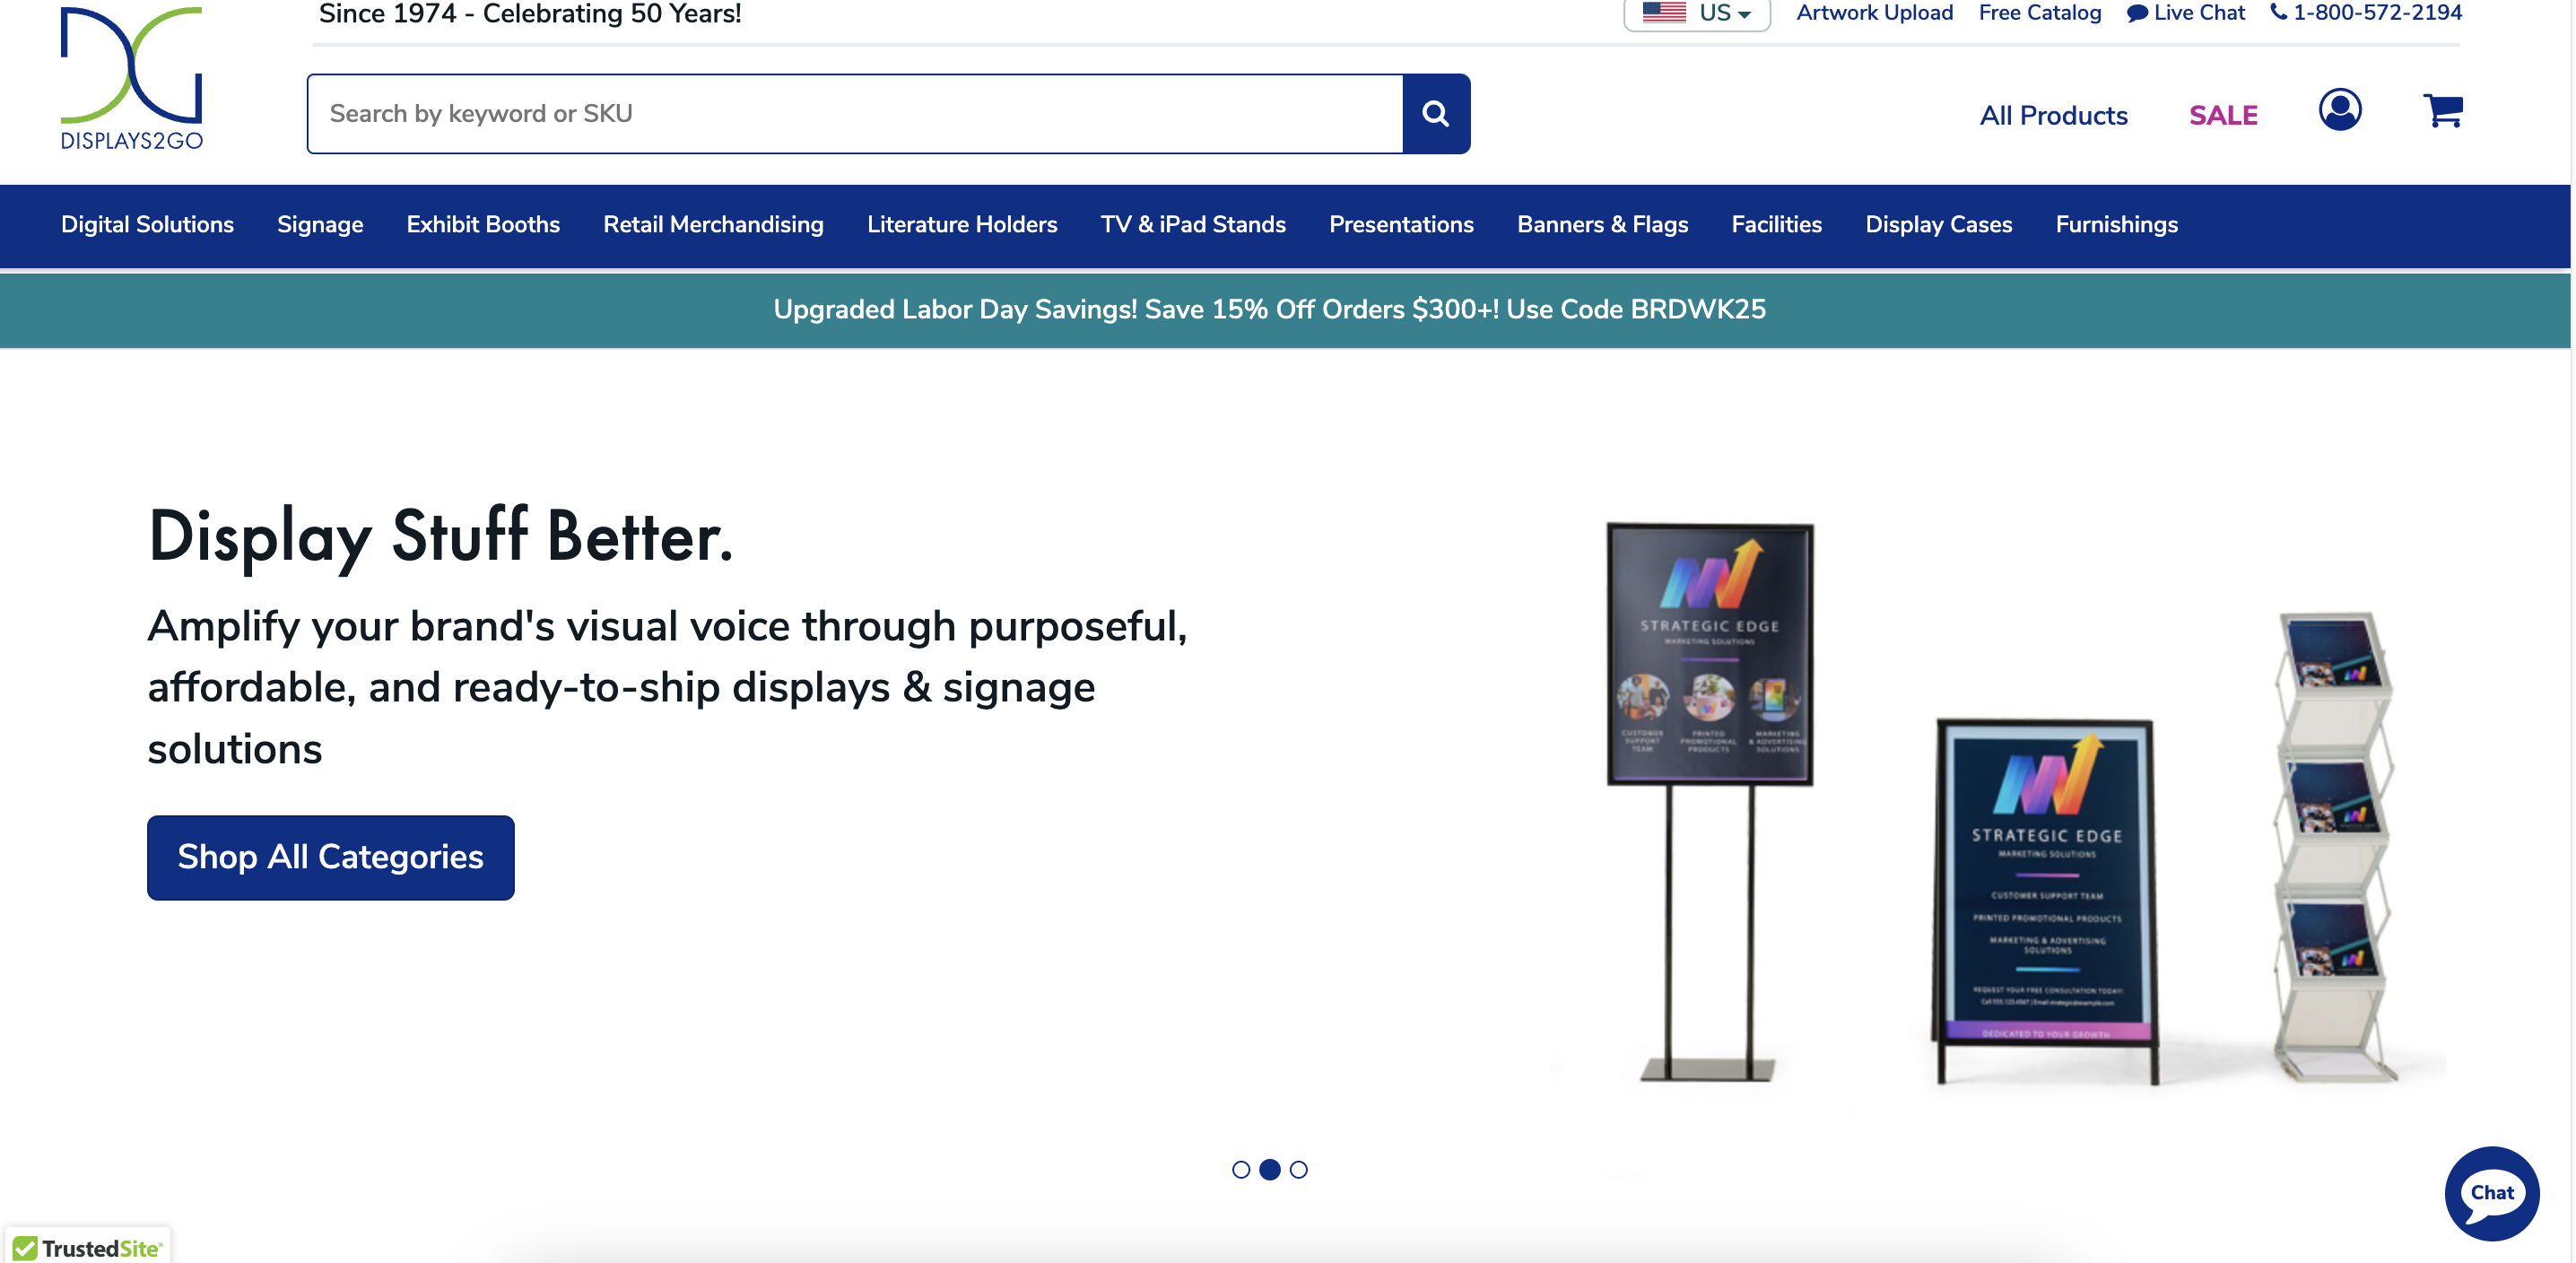Open the Chat bubble in bottom corner
2576x1263 pixels.
(x=2491, y=1193)
